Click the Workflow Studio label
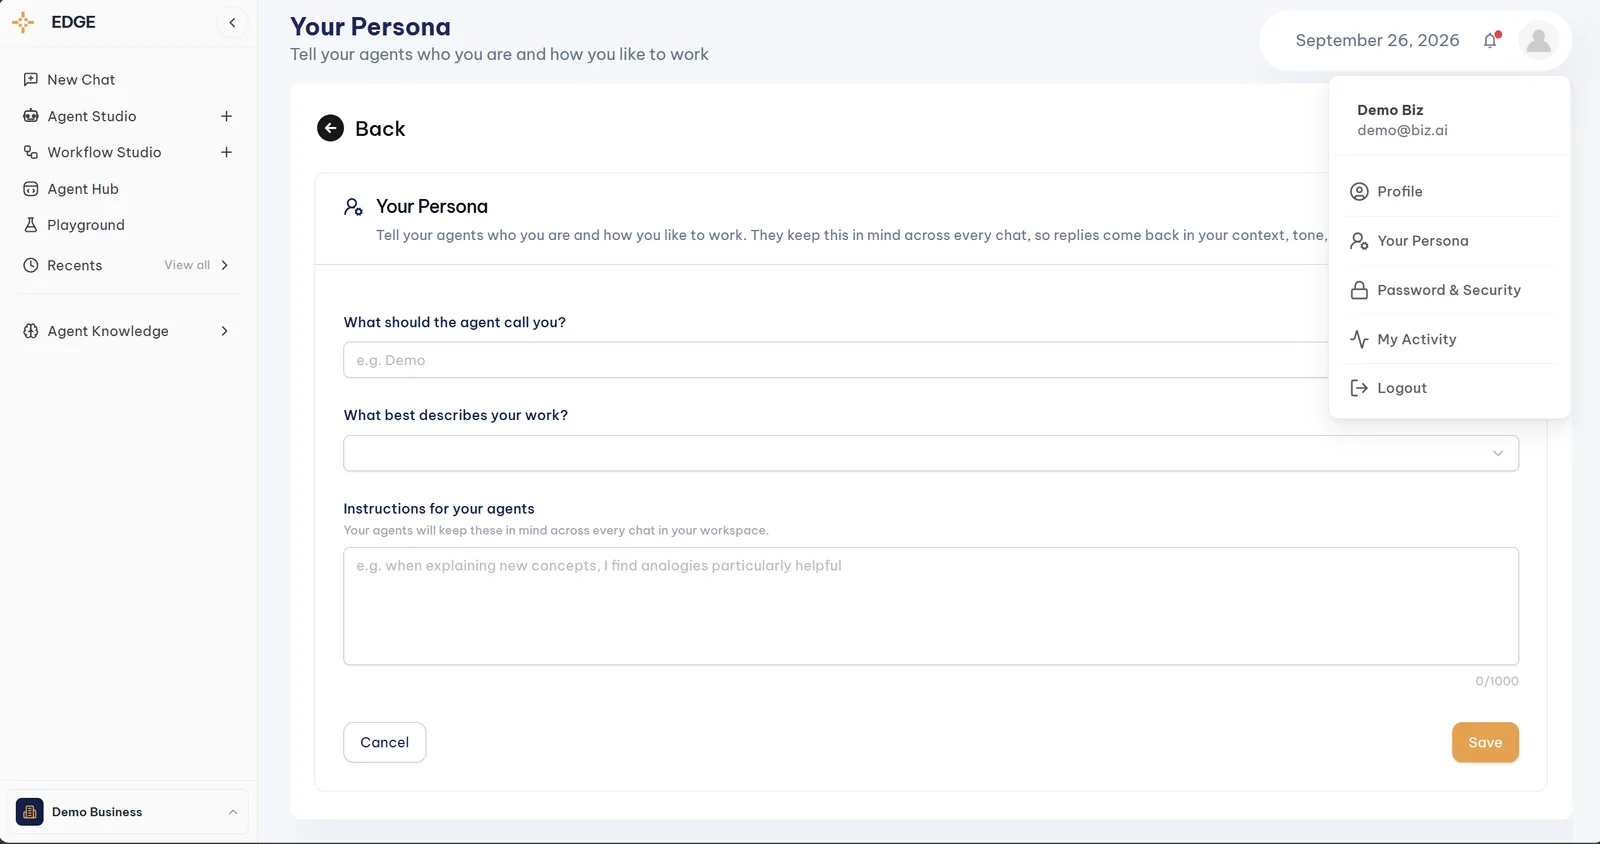 (x=104, y=152)
